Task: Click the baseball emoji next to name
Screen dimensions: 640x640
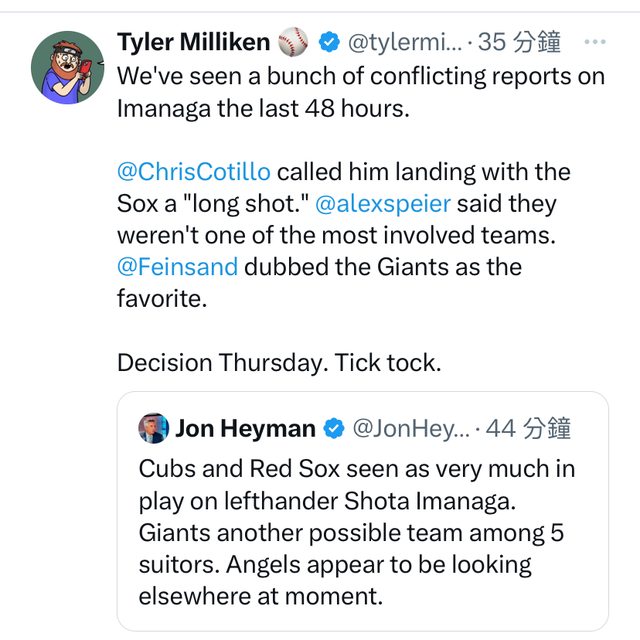Action: 293,43
